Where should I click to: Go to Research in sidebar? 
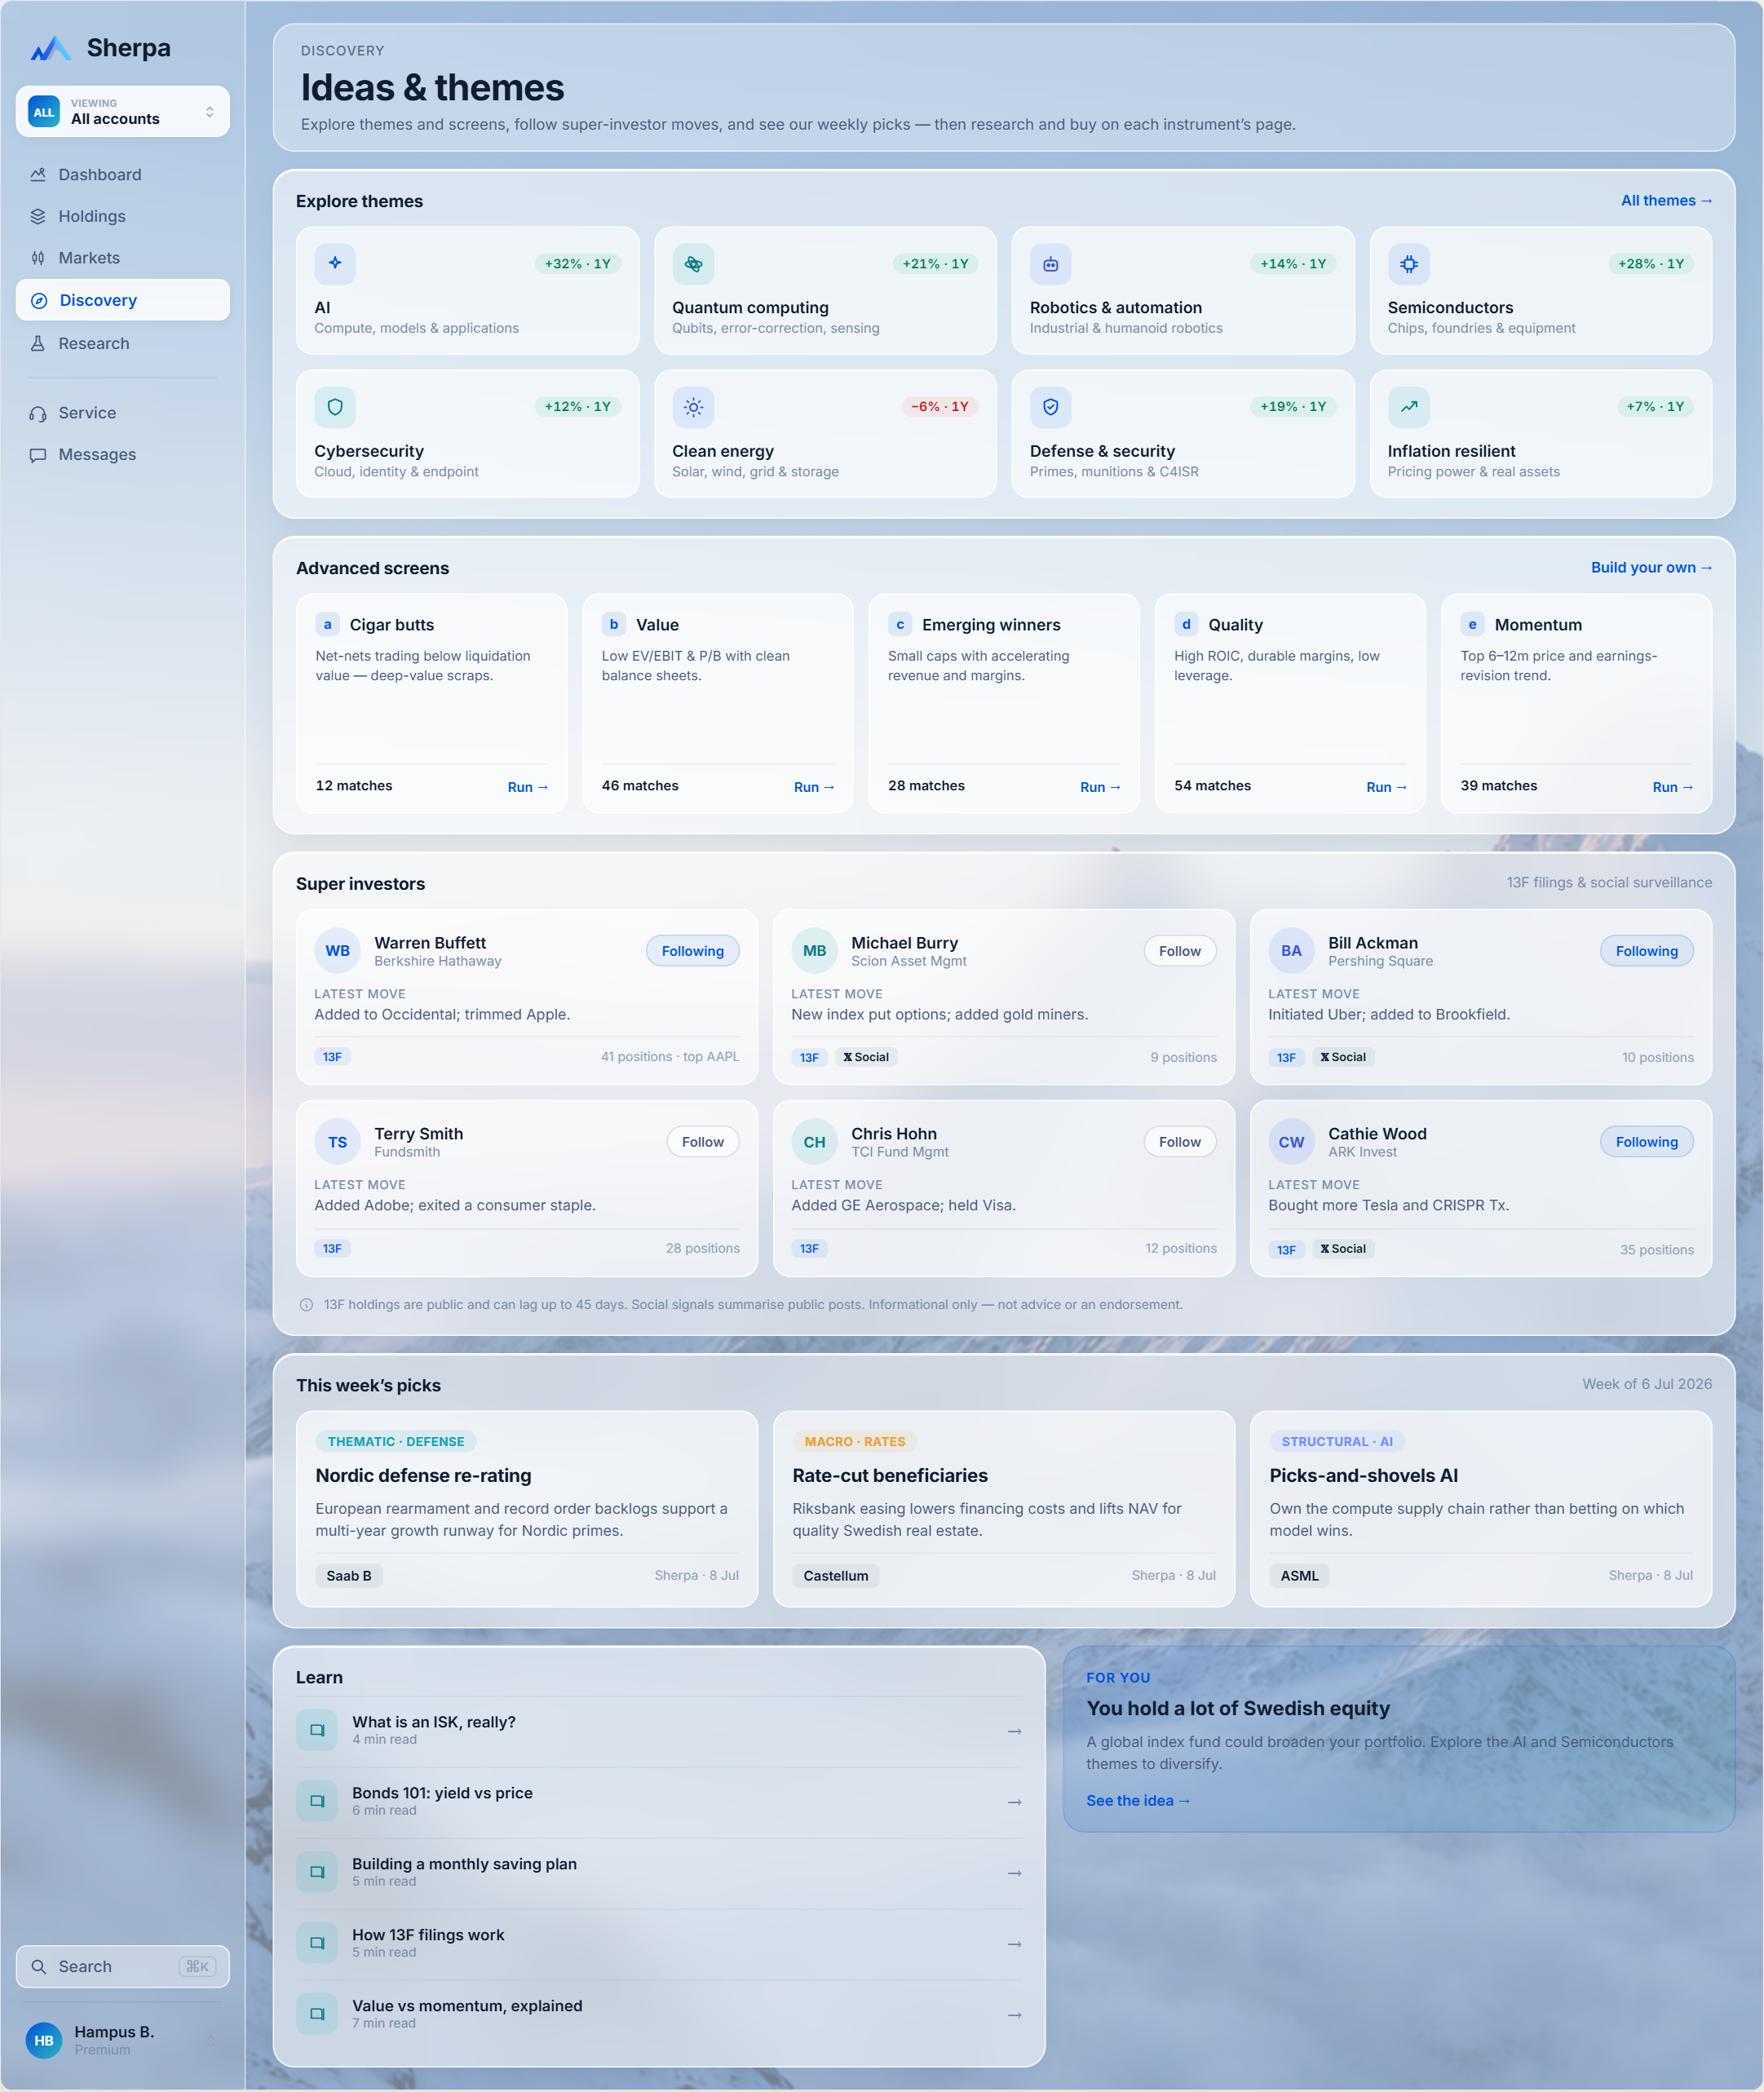123,343
